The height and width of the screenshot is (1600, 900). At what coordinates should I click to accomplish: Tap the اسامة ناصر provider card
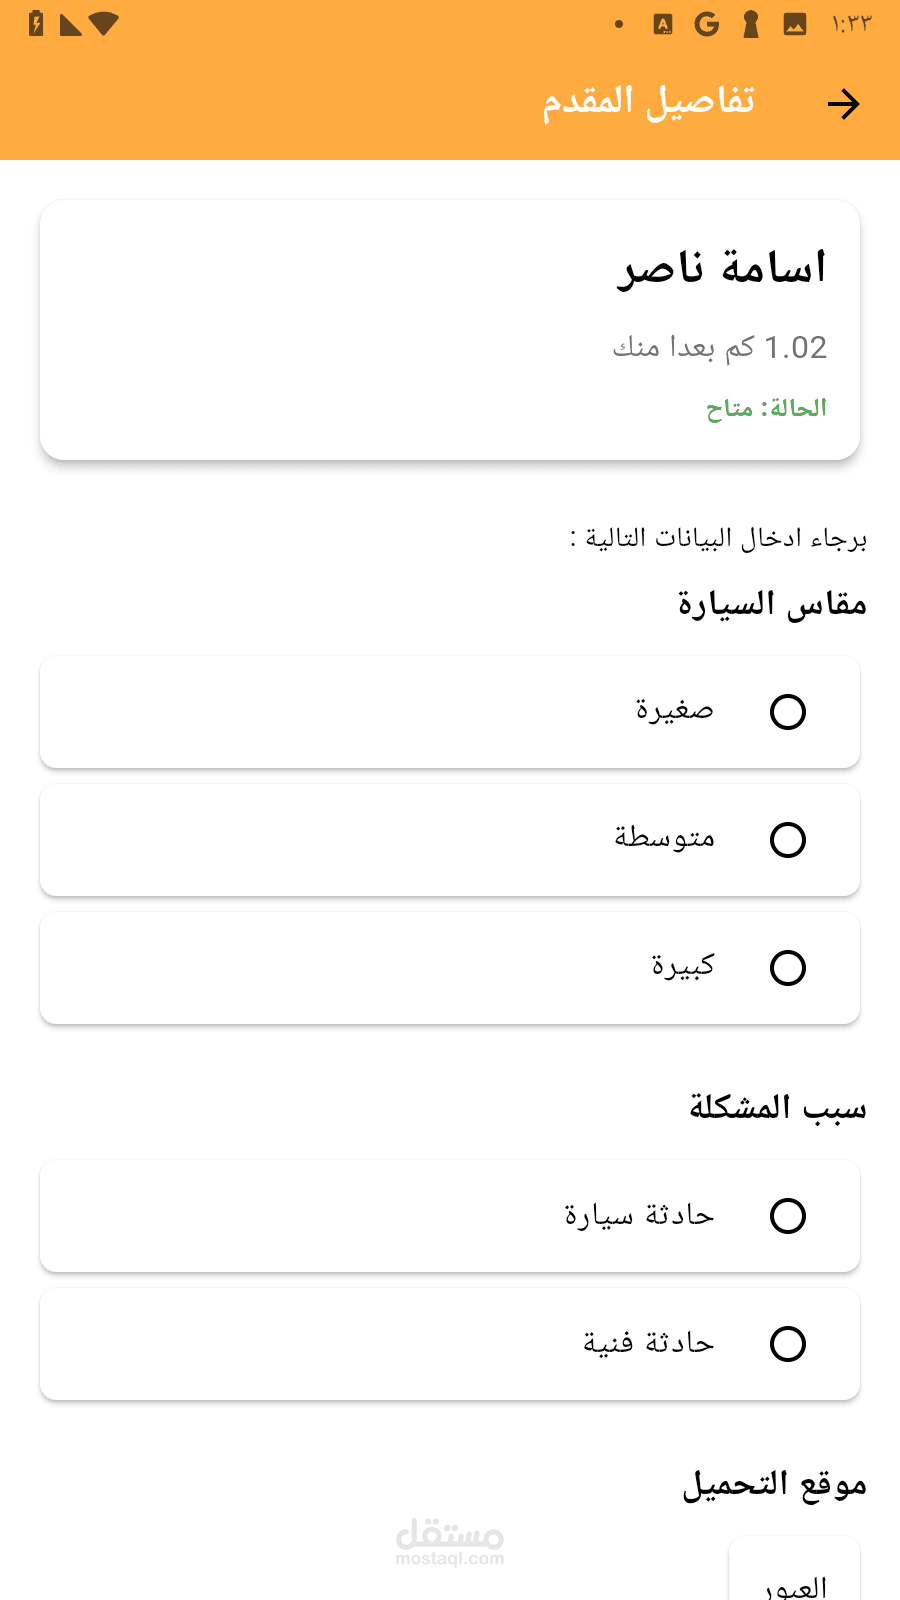(x=450, y=330)
